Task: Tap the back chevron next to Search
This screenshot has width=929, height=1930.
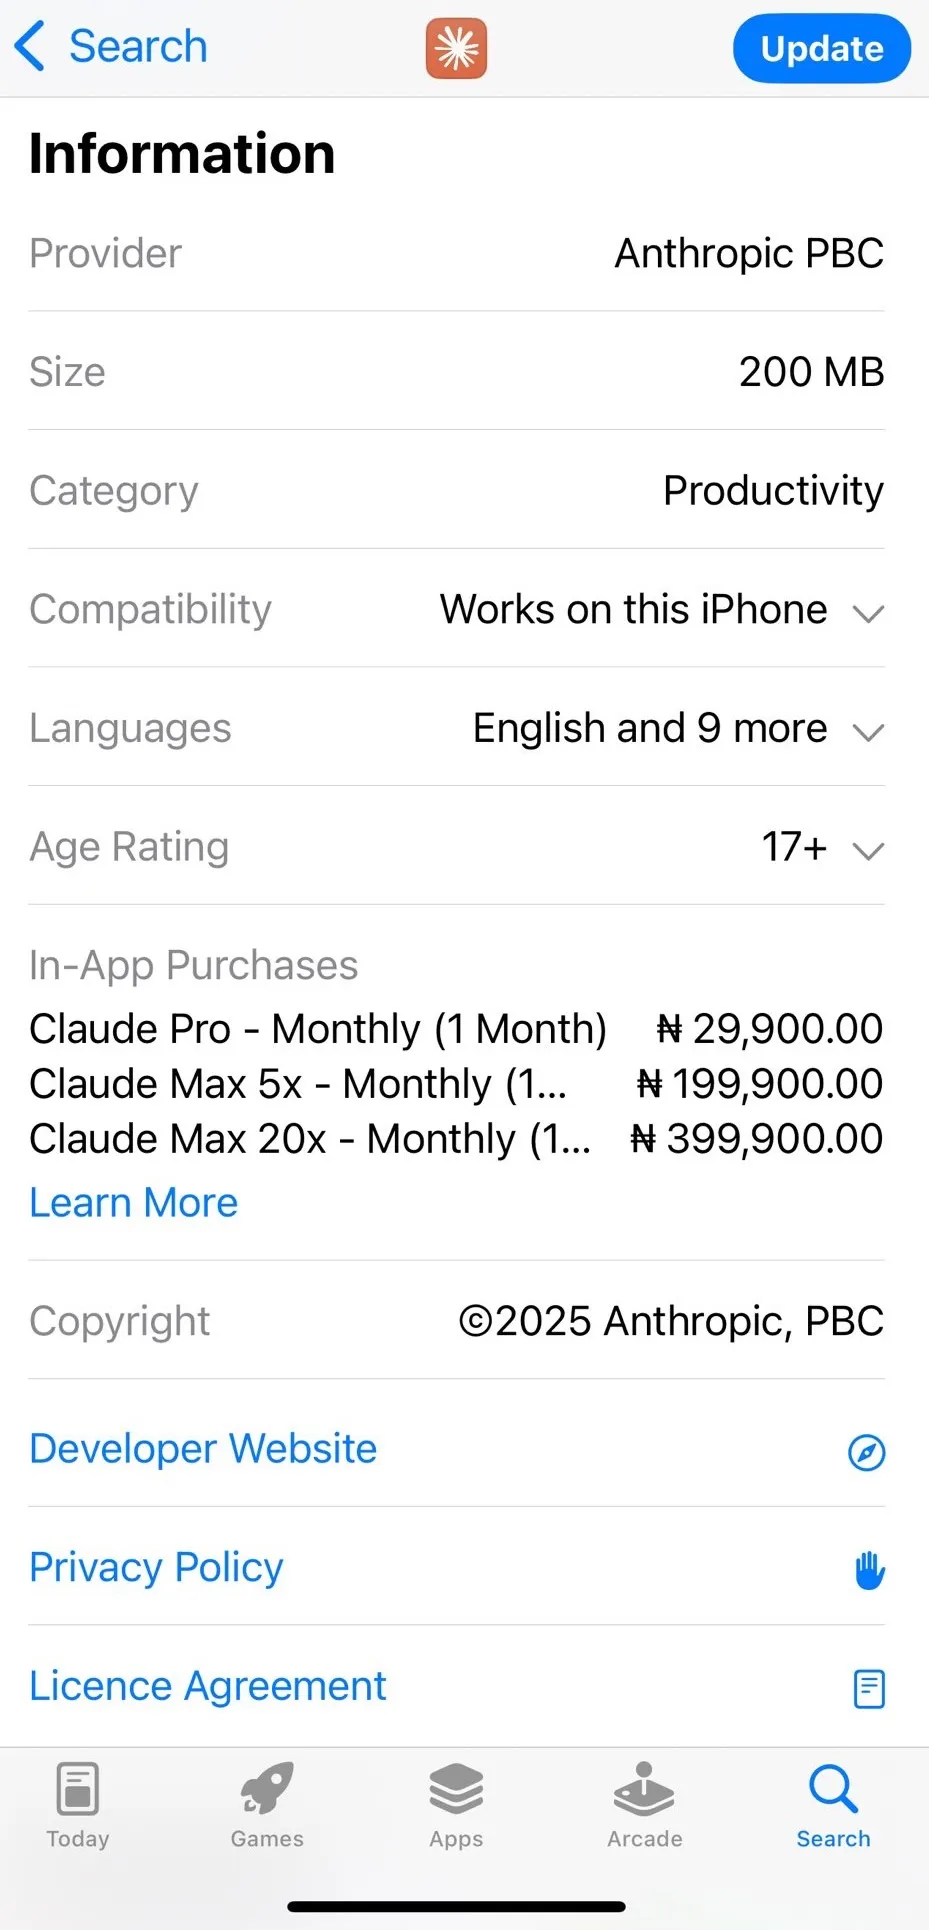Action: pos(30,47)
